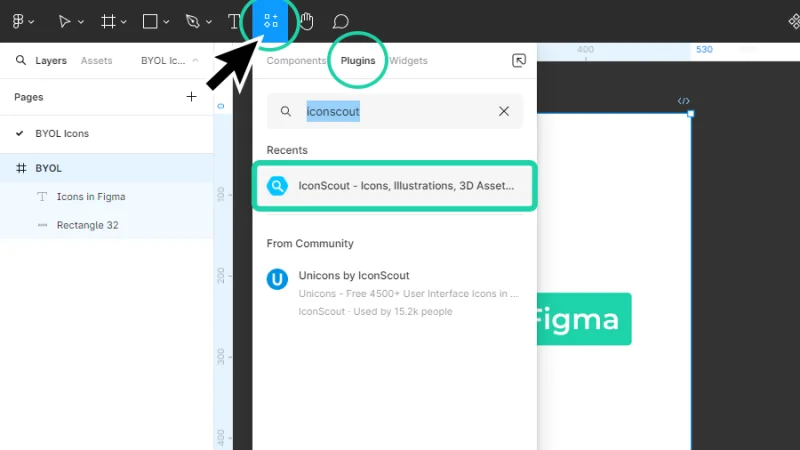
Task: Open Unicons by IconScout community plugin
Action: pyautogui.click(x=394, y=293)
